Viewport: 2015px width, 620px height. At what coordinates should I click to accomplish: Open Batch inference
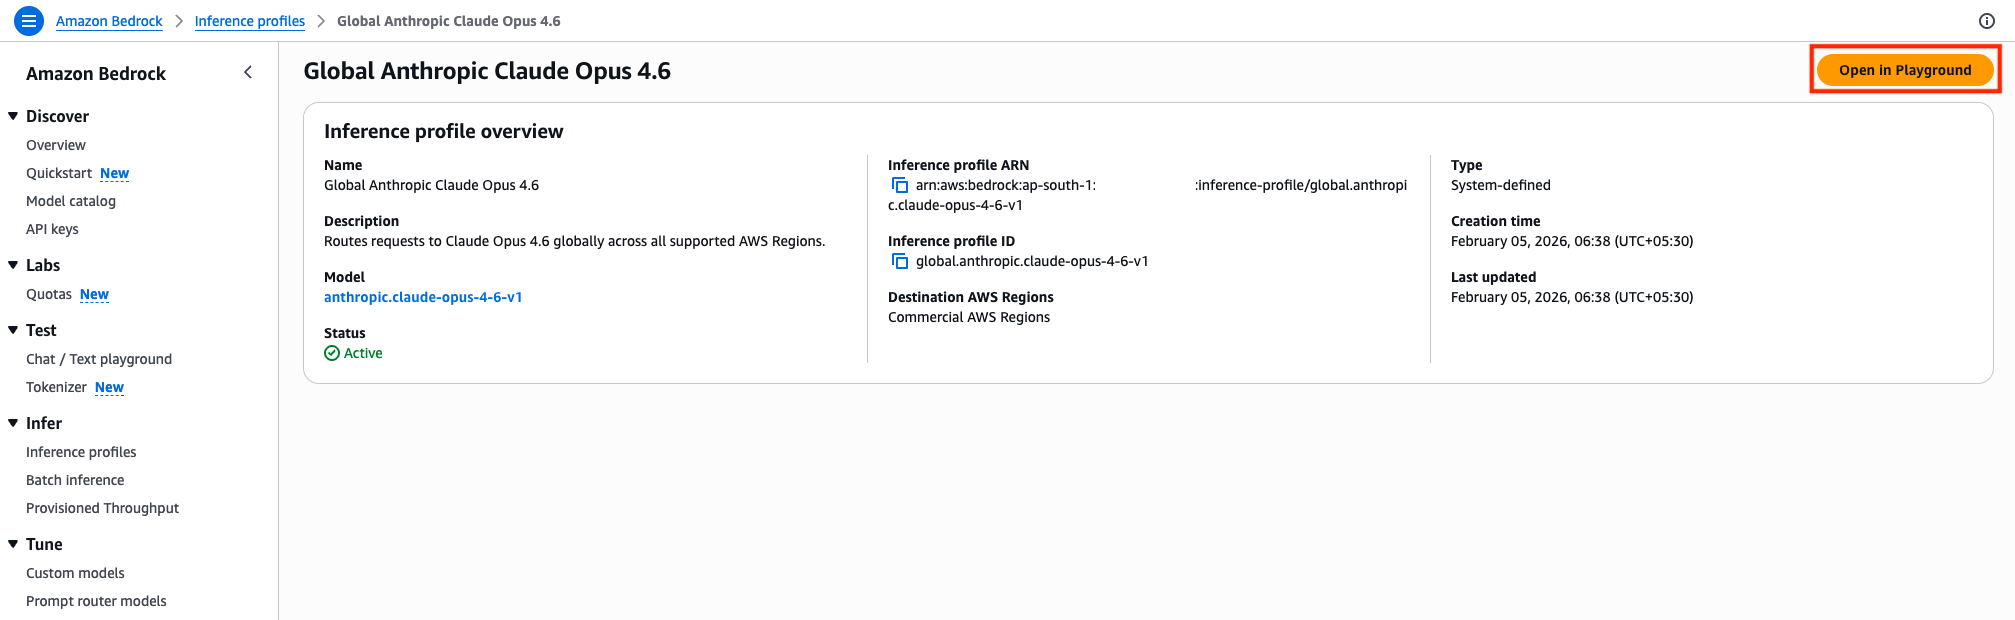pyautogui.click(x=75, y=480)
